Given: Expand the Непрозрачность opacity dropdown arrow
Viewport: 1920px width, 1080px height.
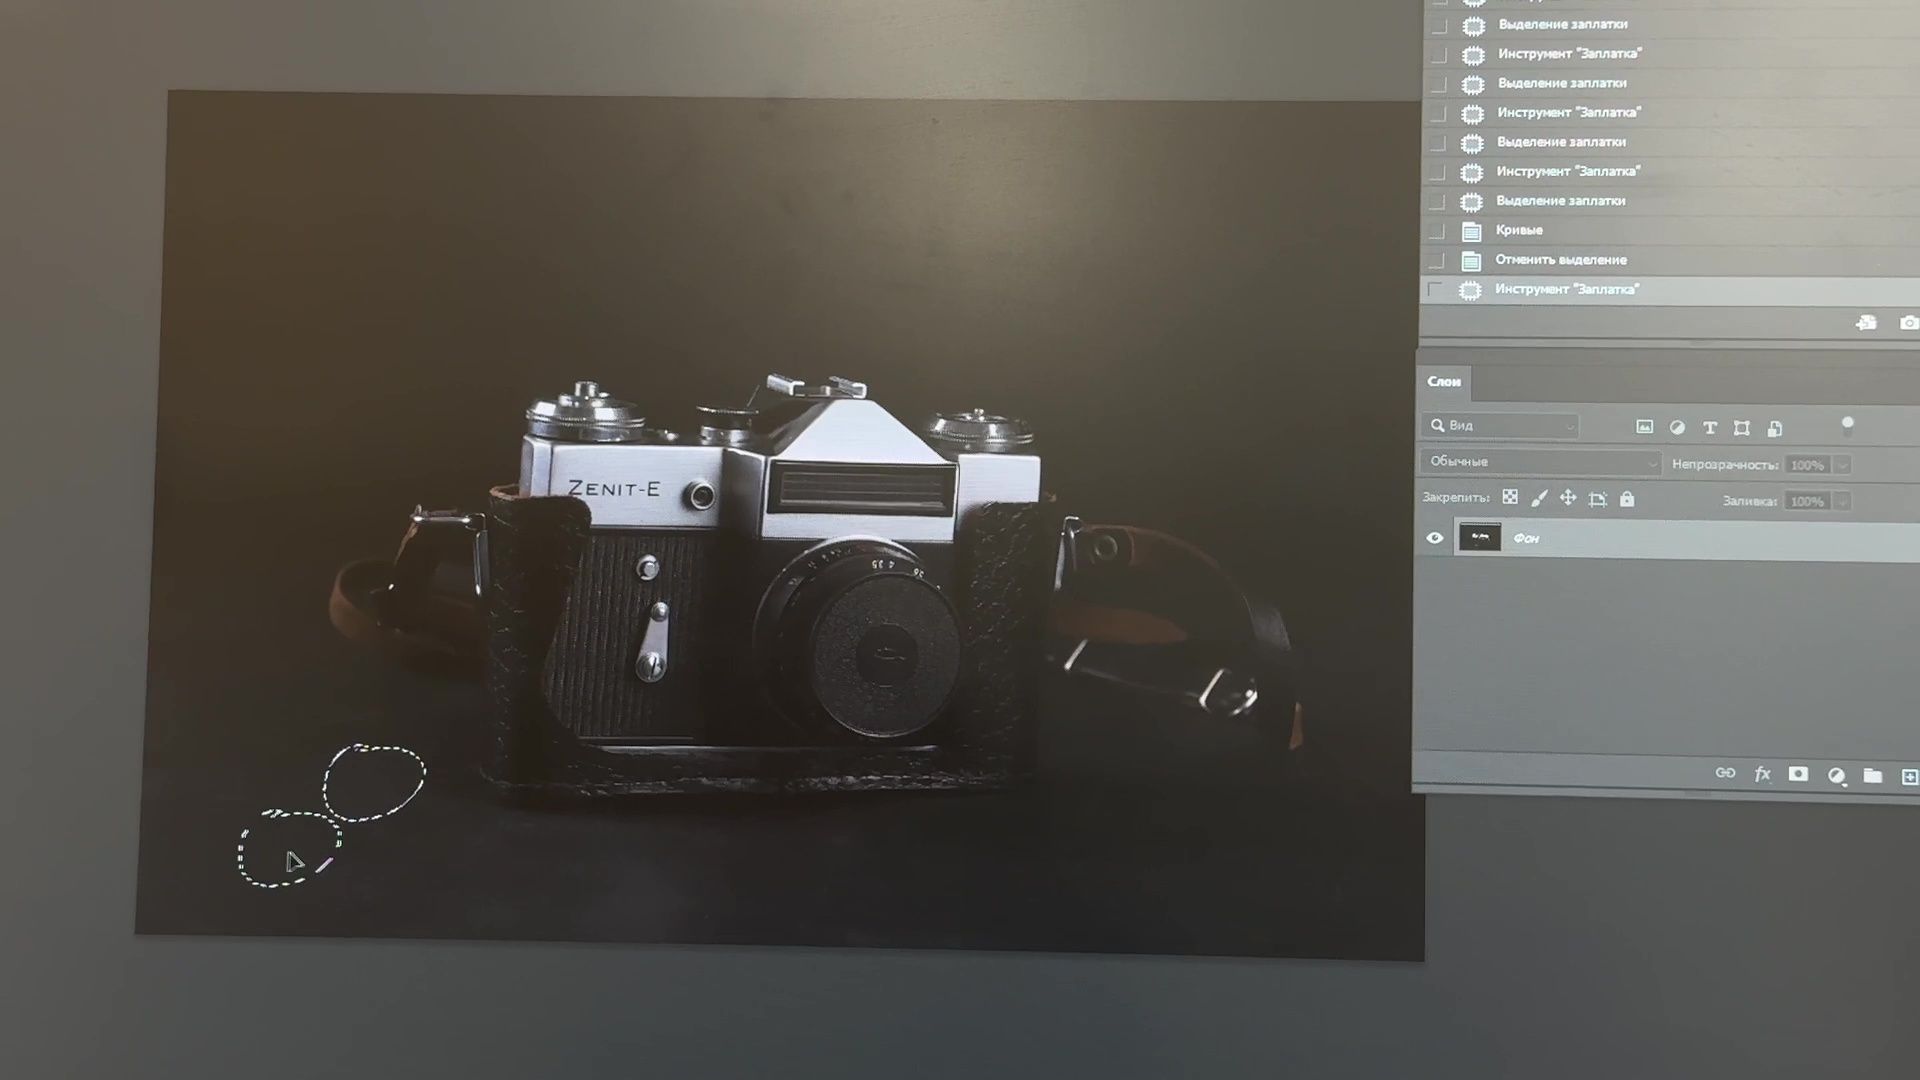Looking at the screenshot, I should coord(1842,465).
